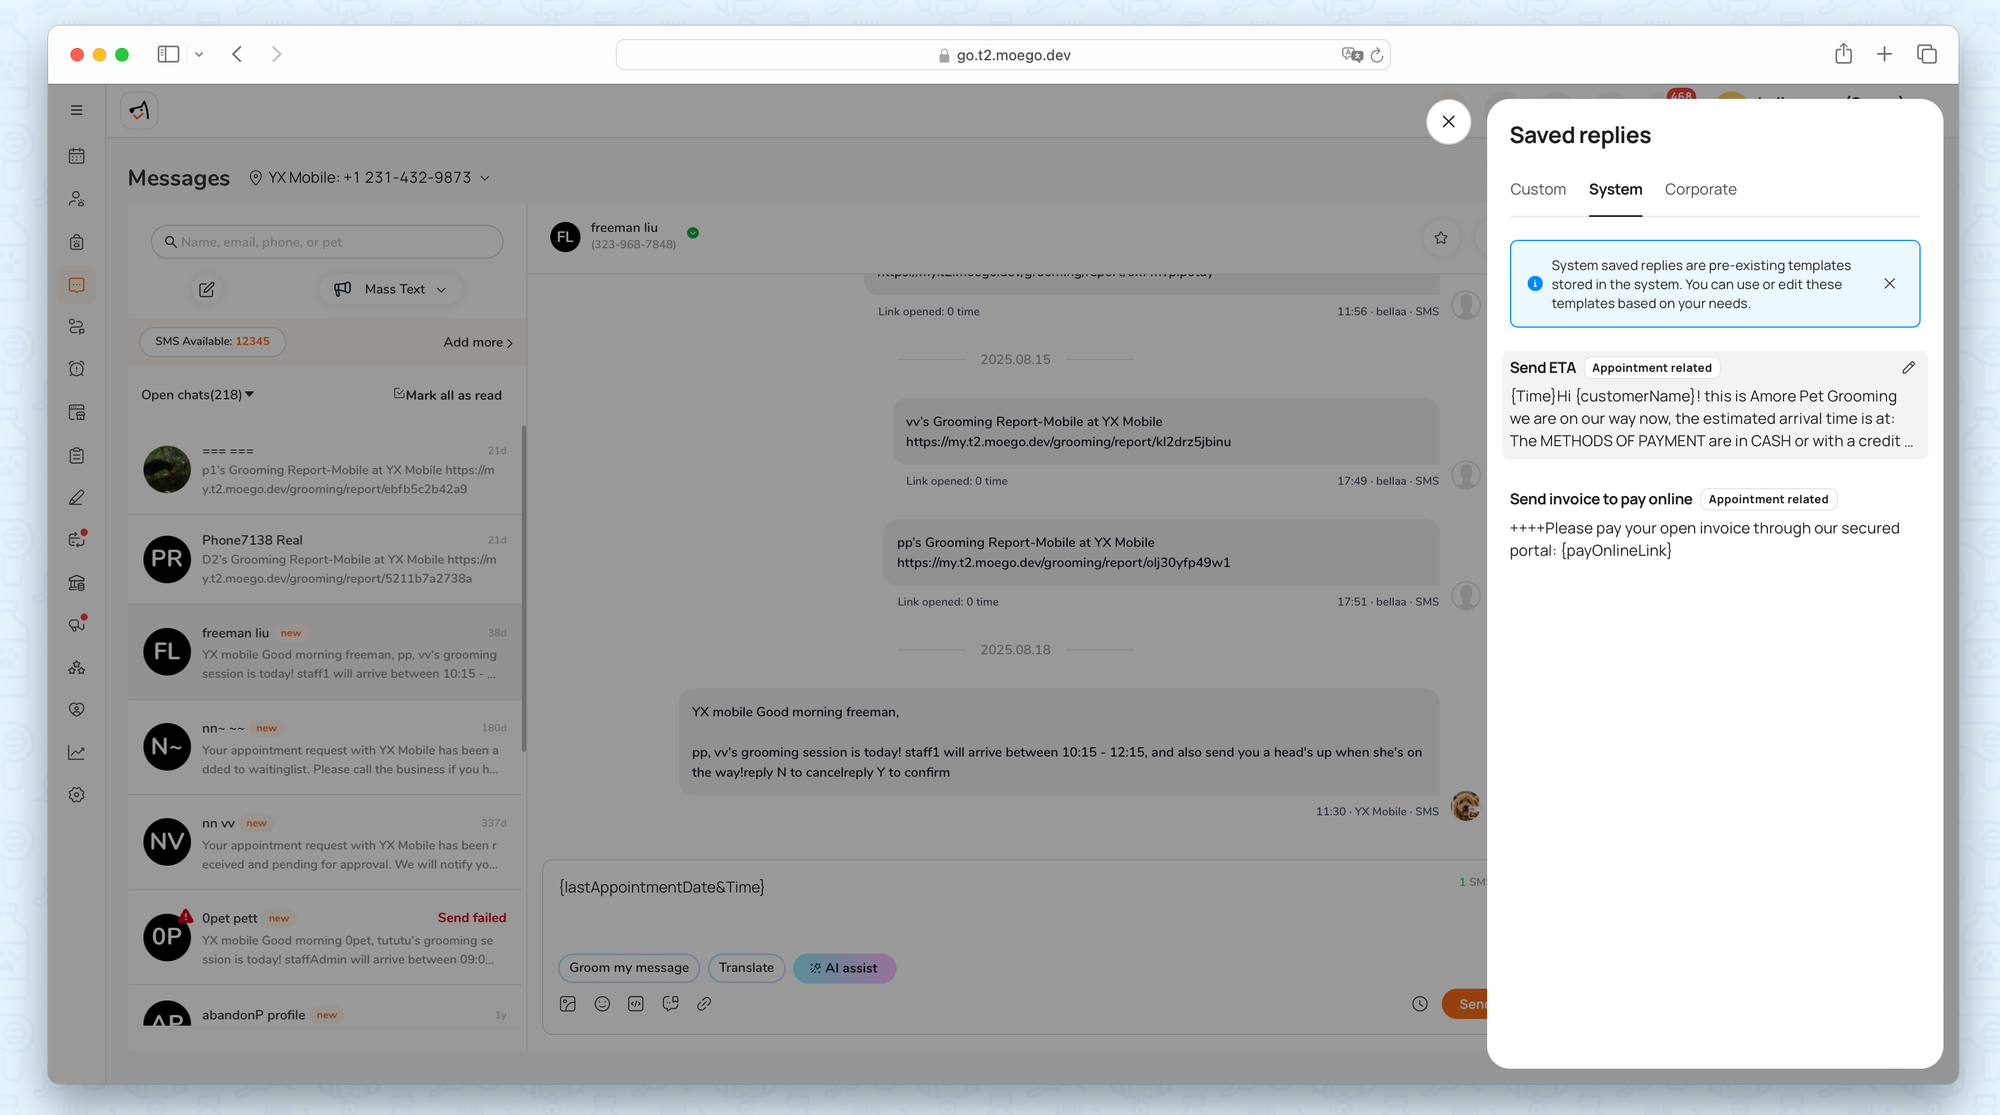Switch to the Custom saved replies tab
Screen dimensions: 2000x1115
(1537, 190)
